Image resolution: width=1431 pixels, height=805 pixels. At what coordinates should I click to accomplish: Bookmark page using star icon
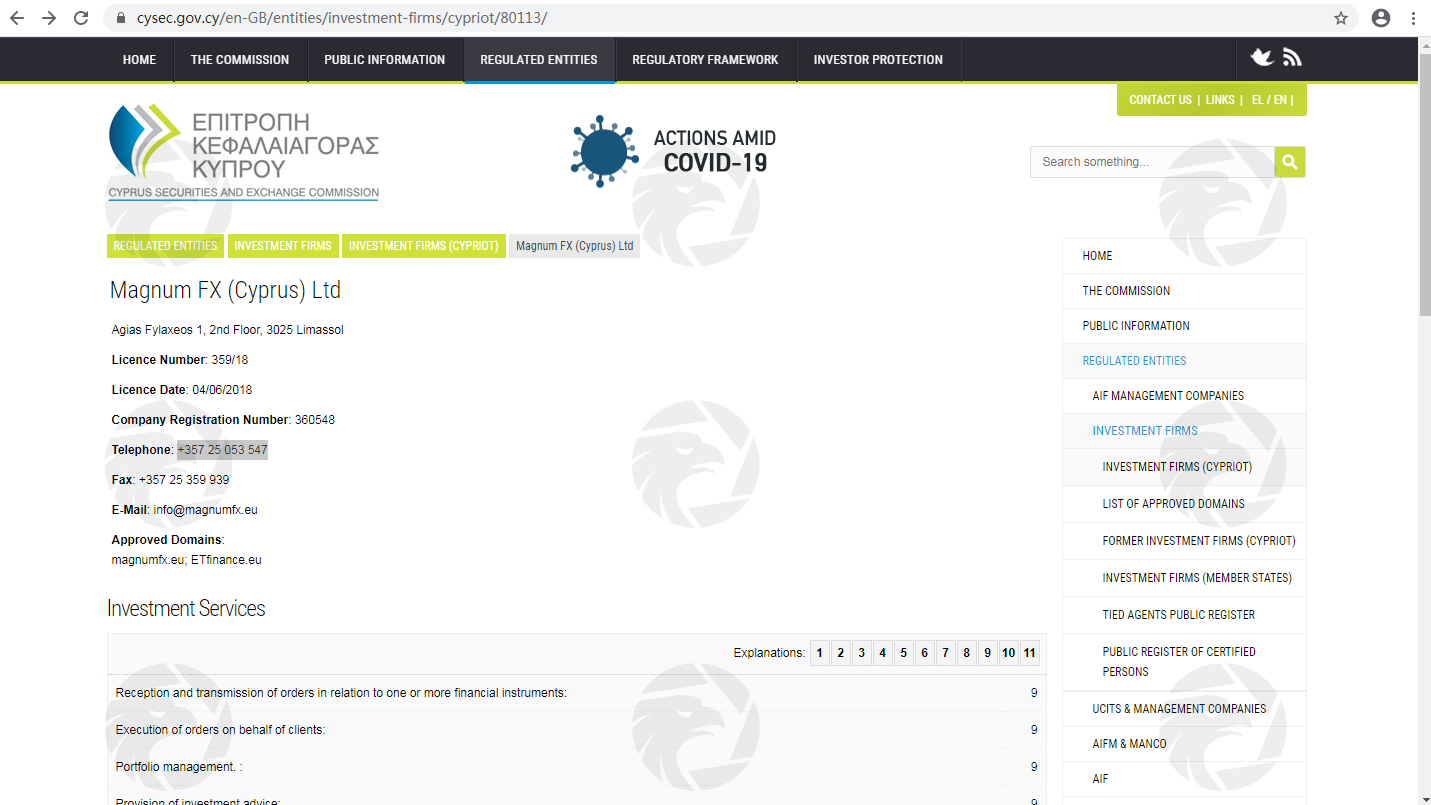1341,18
